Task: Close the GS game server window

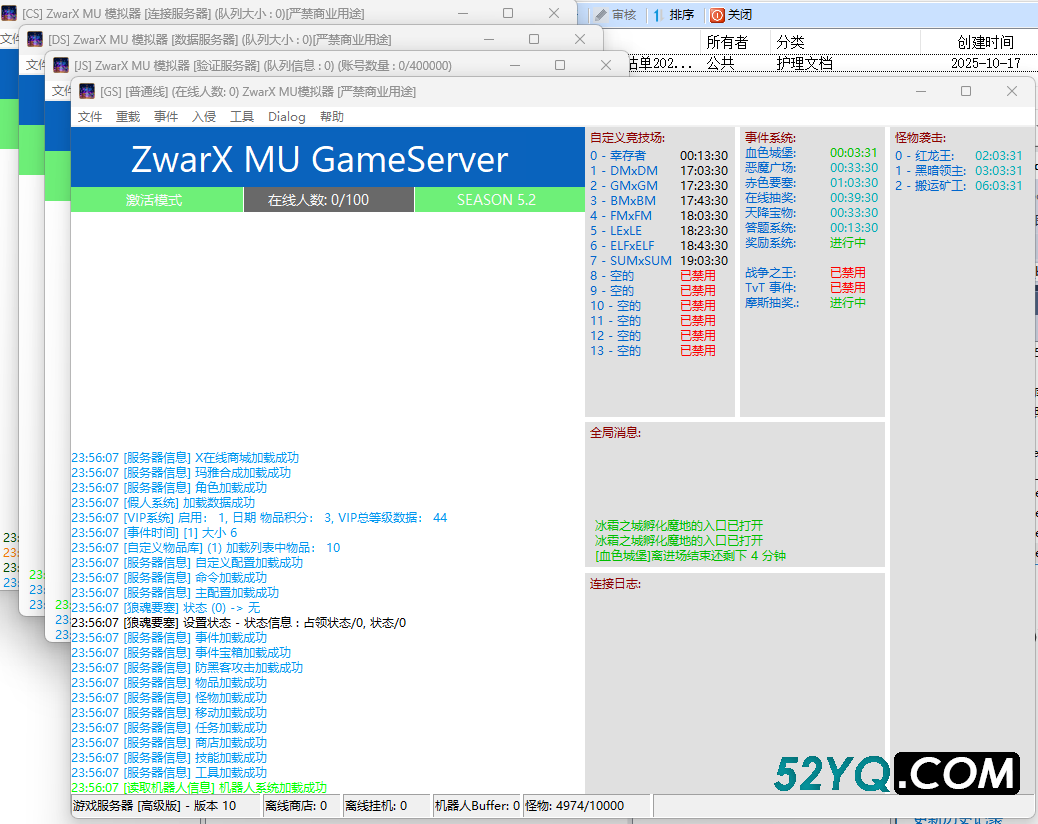Action: pyautogui.click(x=1012, y=91)
